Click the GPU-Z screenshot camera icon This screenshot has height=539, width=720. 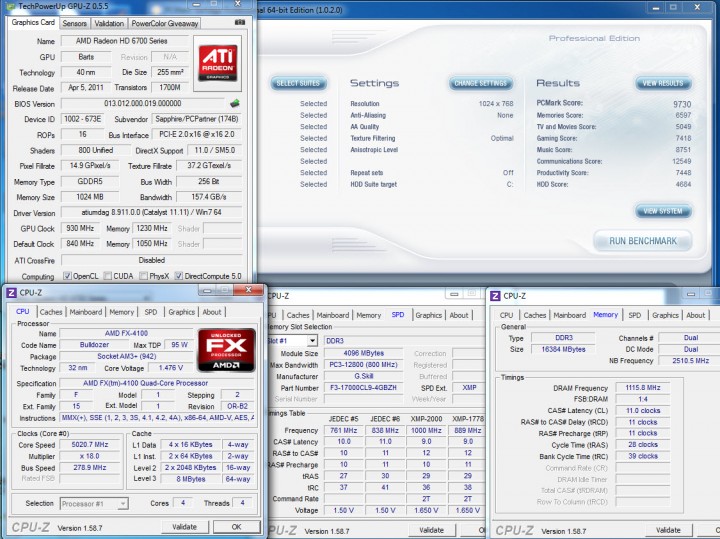pos(239,22)
